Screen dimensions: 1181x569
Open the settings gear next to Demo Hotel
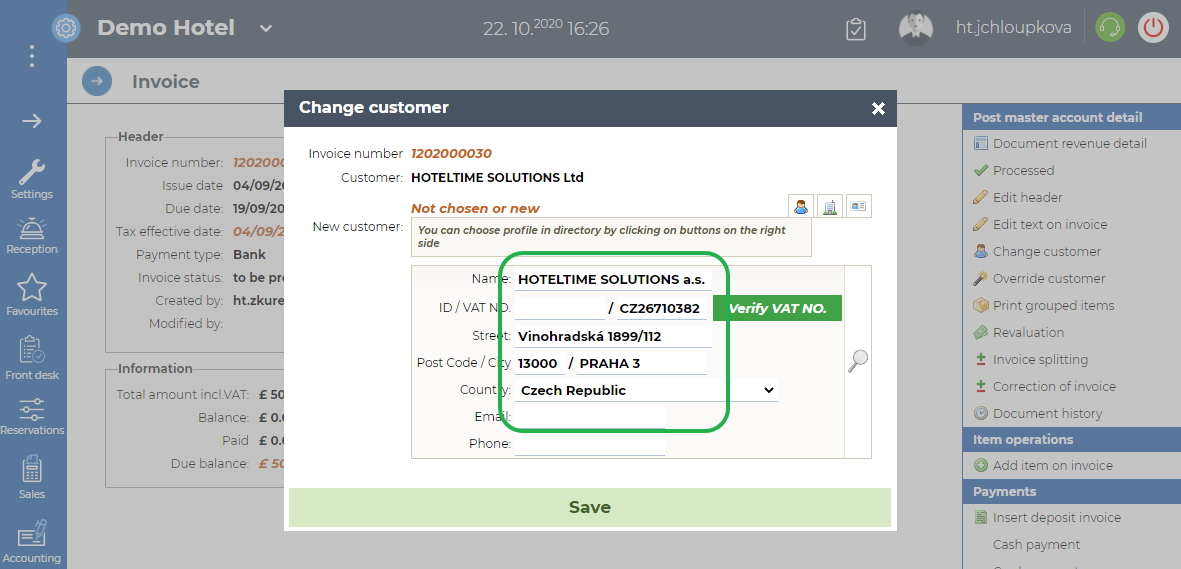pyautogui.click(x=66, y=29)
